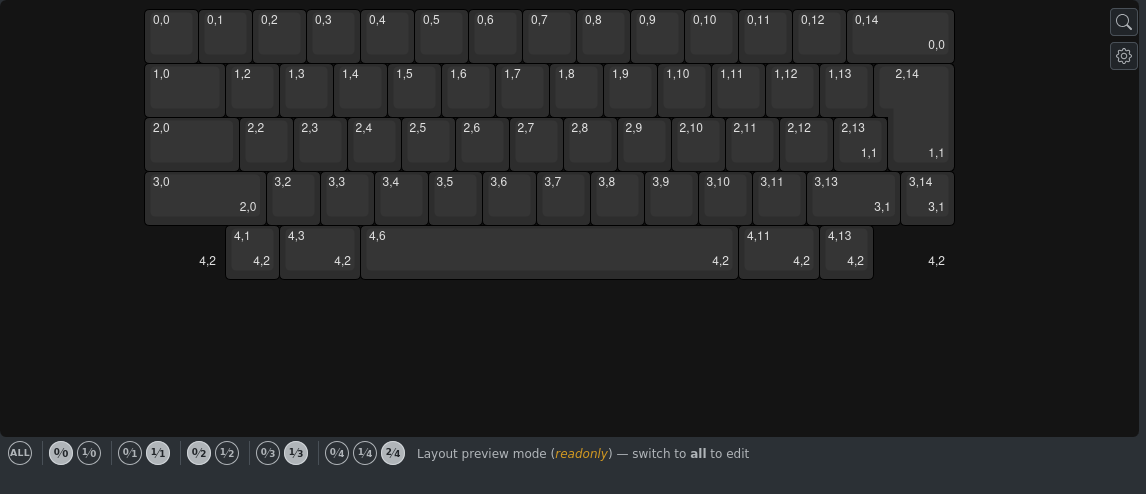Image resolution: width=1146 pixels, height=494 pixels.
Task: Click the key labeled 0,0 at top-left
Action: (x=172, y=36)
